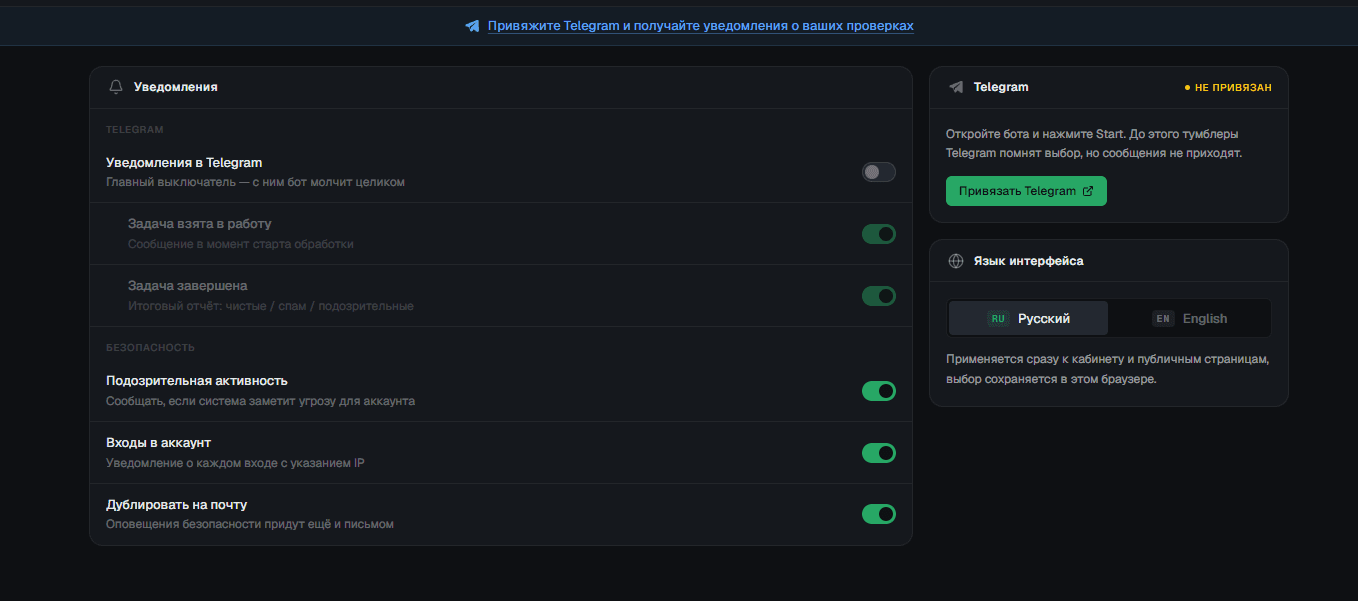Click the НЕ ПРИВЯЗАН status label
This screenshot has height=601, width=1358.
tap(1228, 88)
